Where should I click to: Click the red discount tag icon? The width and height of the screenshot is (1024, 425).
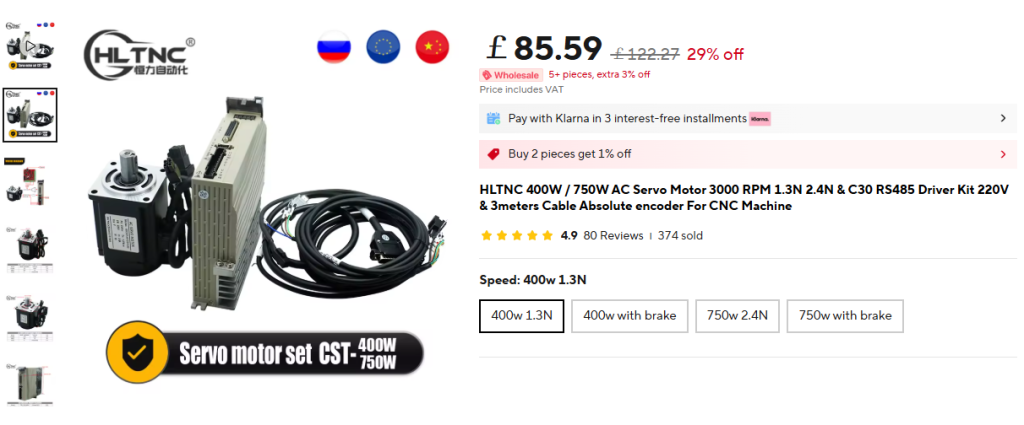pyautogui.click(x=493, y=154)
